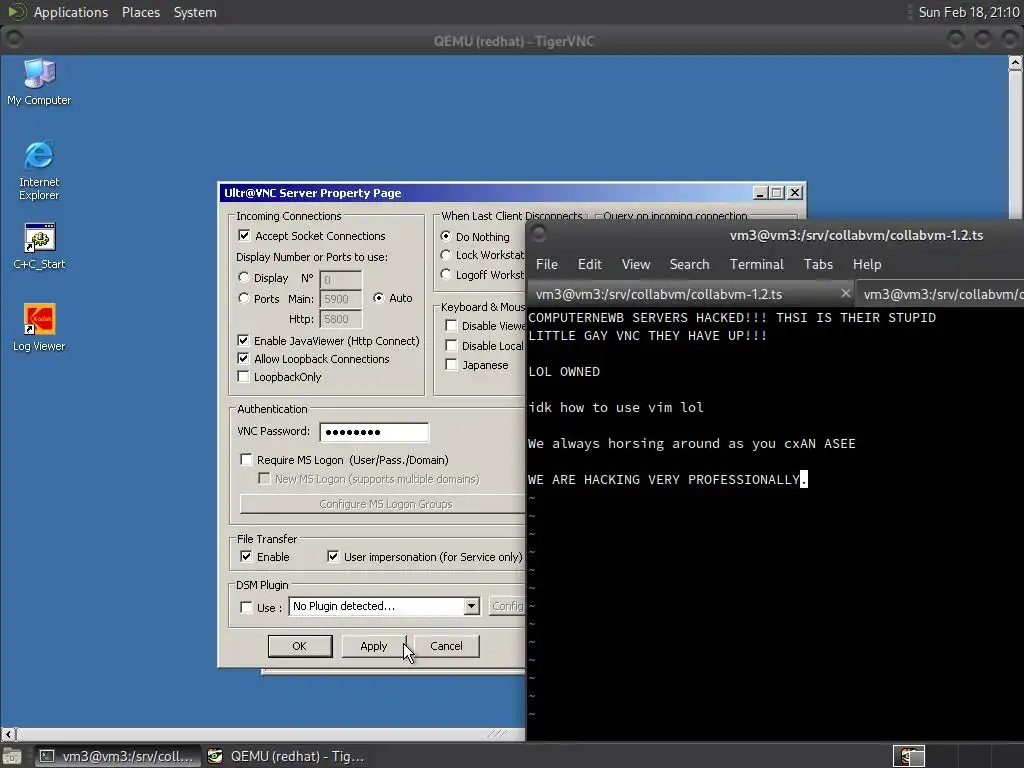
Task: Open the terminal Tabs menu
Action: point(818,264)
